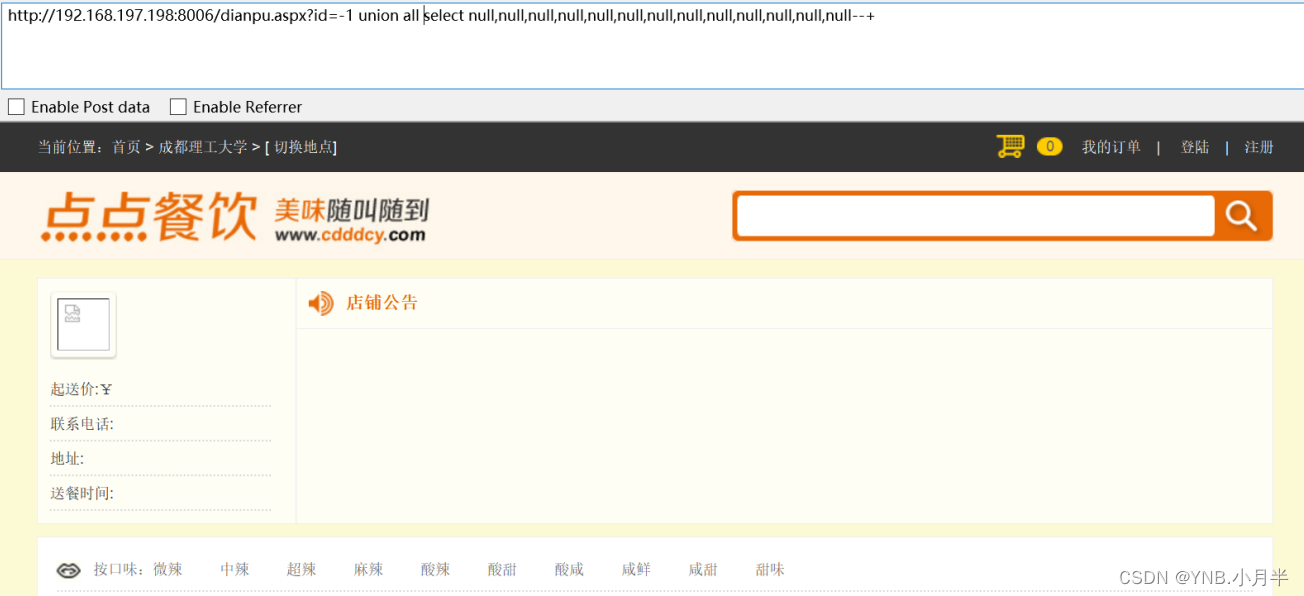The width and height of the screenshot is (1304, 596).
Task: Click the 起送价 minimum order label
Action: tap(75, 389)
